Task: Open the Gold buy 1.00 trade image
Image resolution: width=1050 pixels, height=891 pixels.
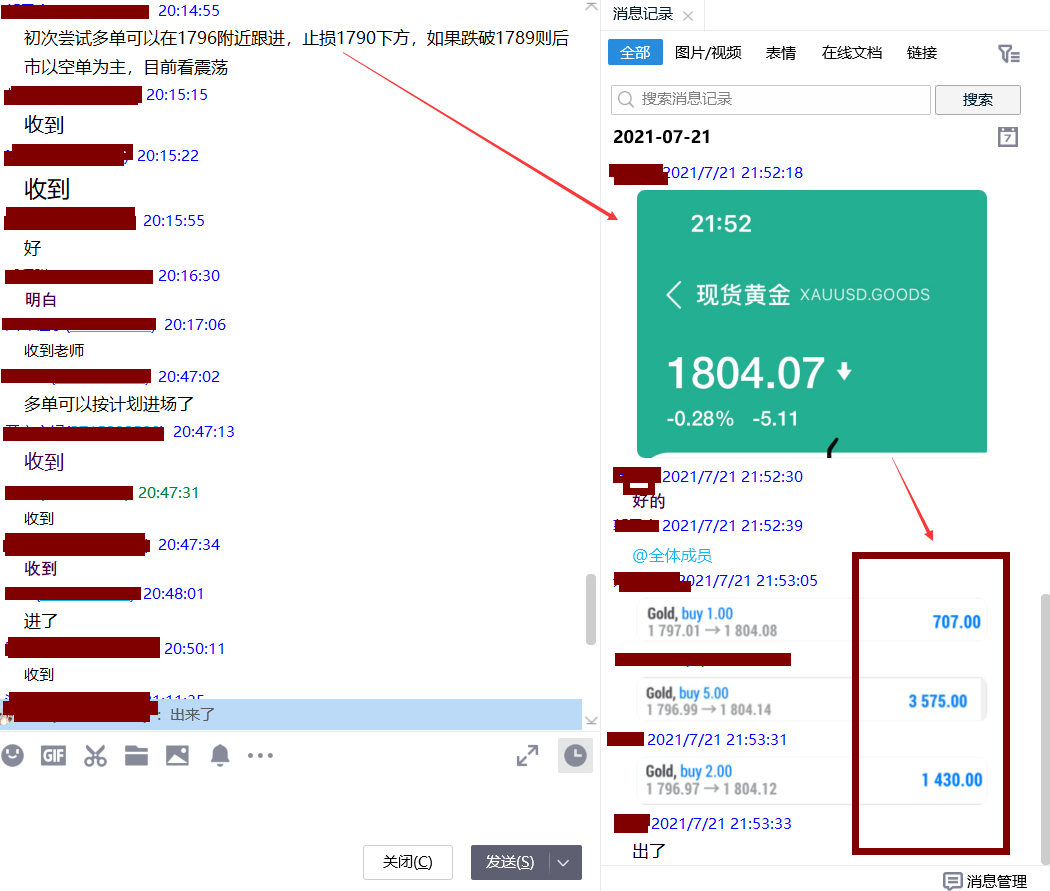Action: (x=812, y=621)
